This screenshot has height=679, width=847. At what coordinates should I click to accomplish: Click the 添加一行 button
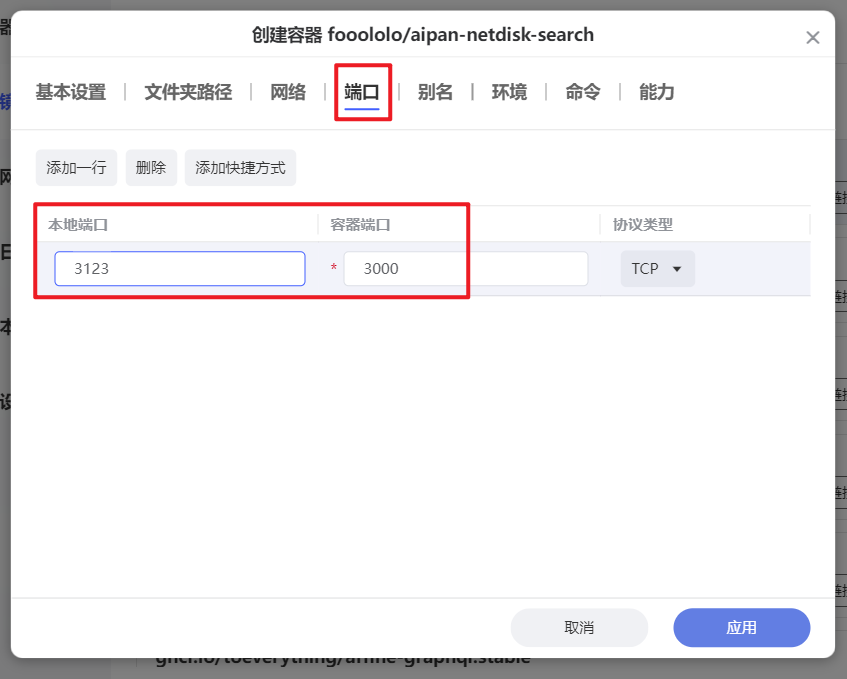(76, 167)
